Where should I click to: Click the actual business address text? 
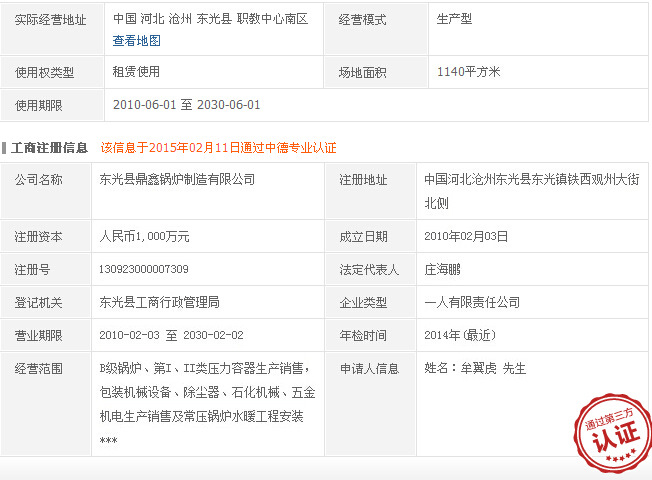tap(210, 19)
